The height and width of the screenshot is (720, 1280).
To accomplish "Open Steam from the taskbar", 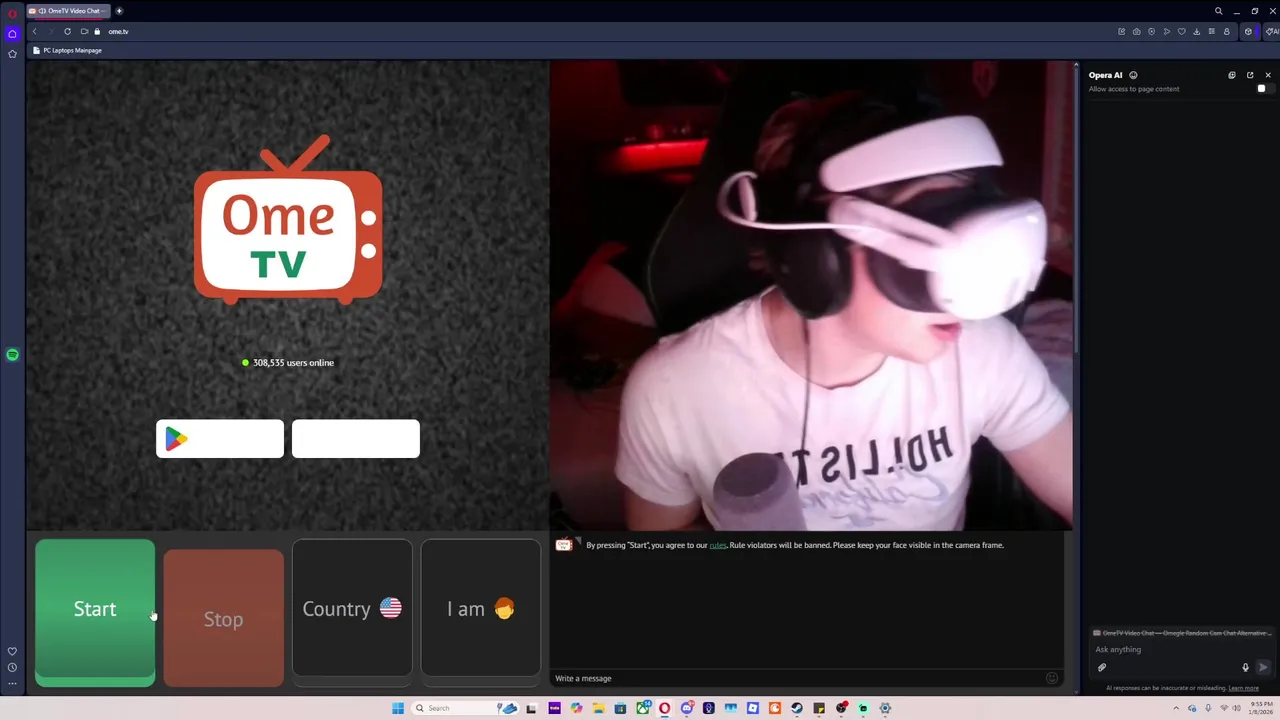I will [797, 708].
